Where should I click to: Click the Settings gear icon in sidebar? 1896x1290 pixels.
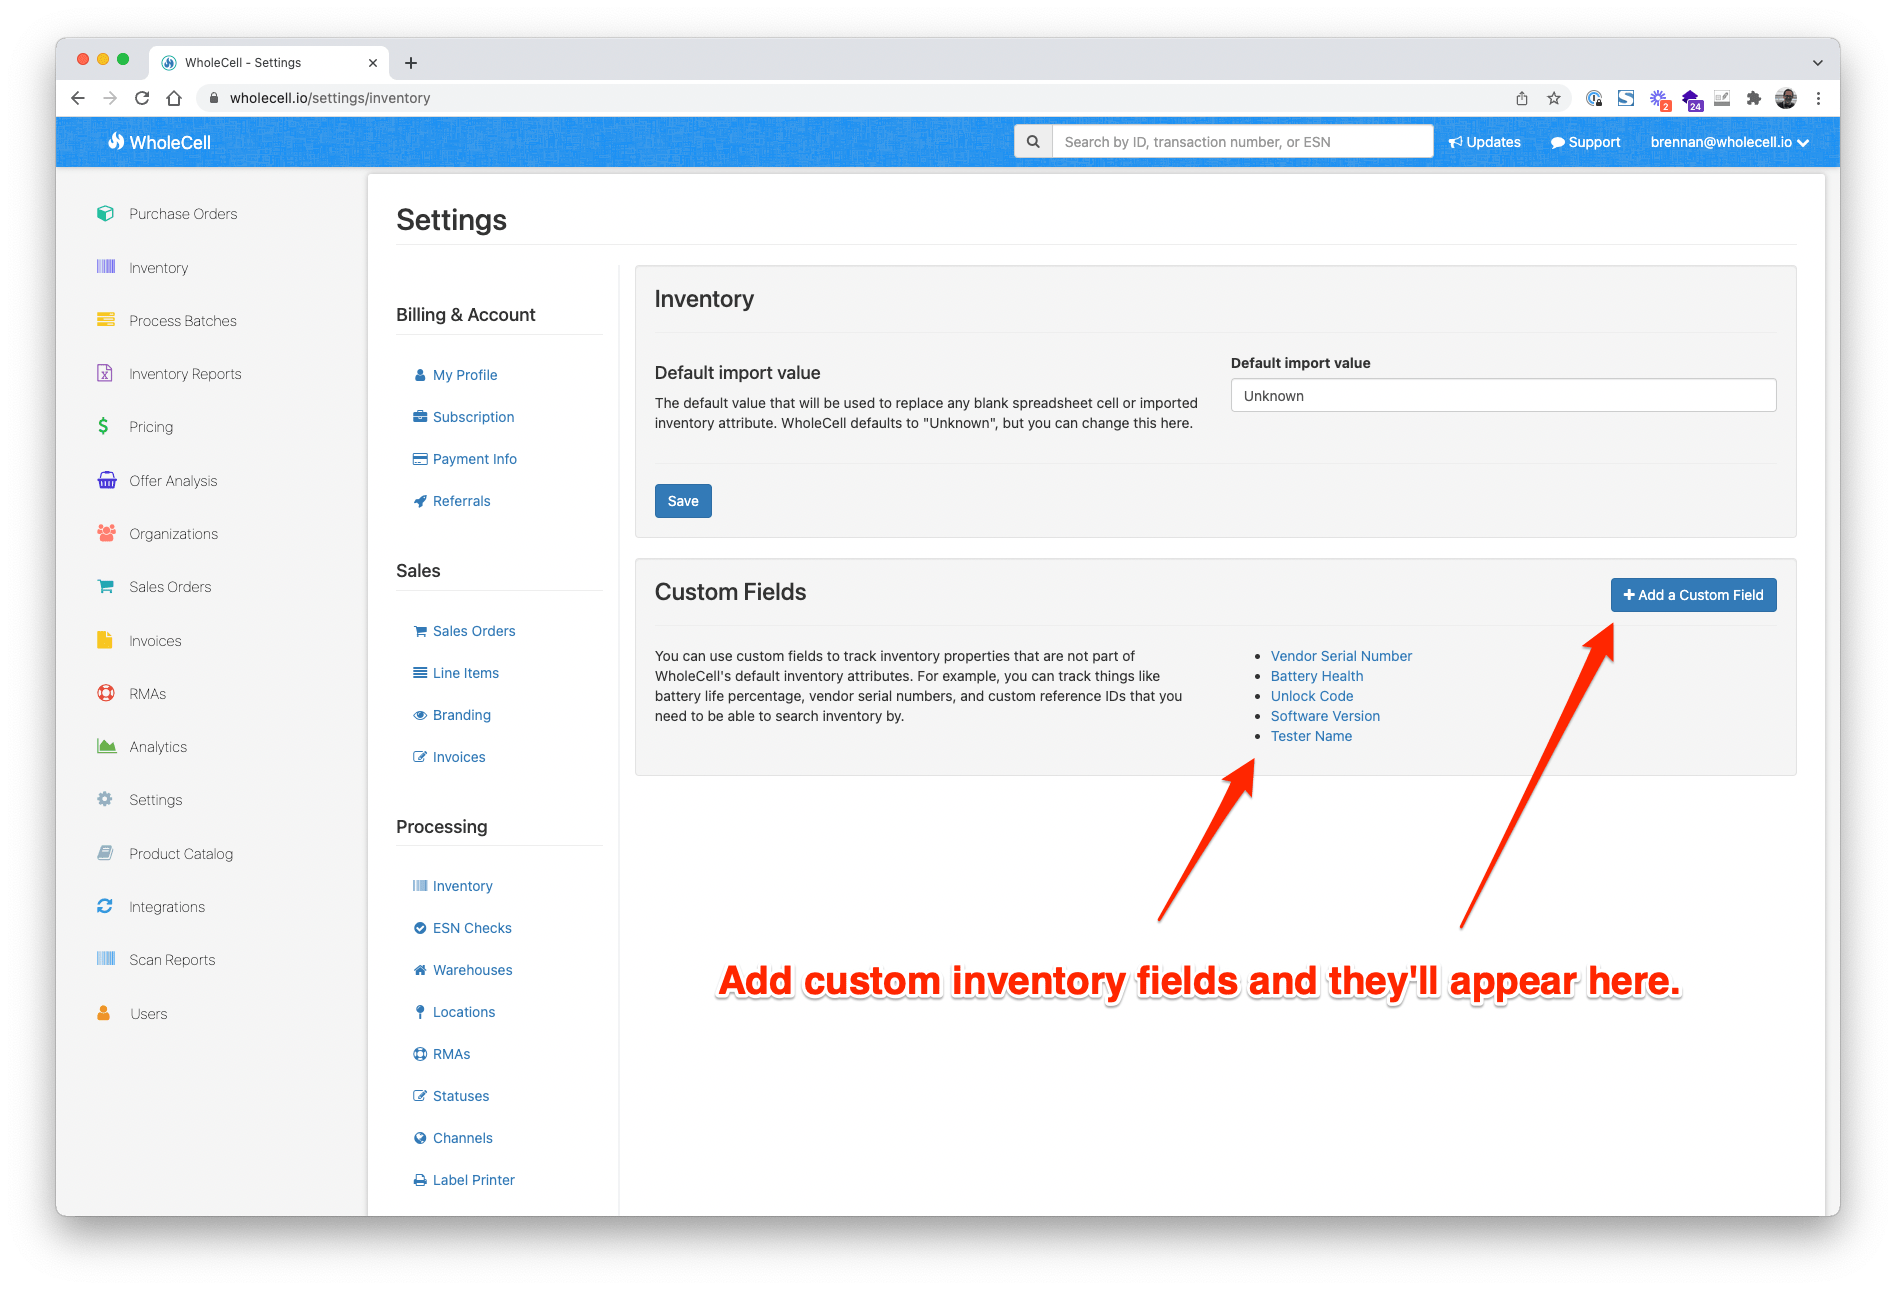point(105,799)
